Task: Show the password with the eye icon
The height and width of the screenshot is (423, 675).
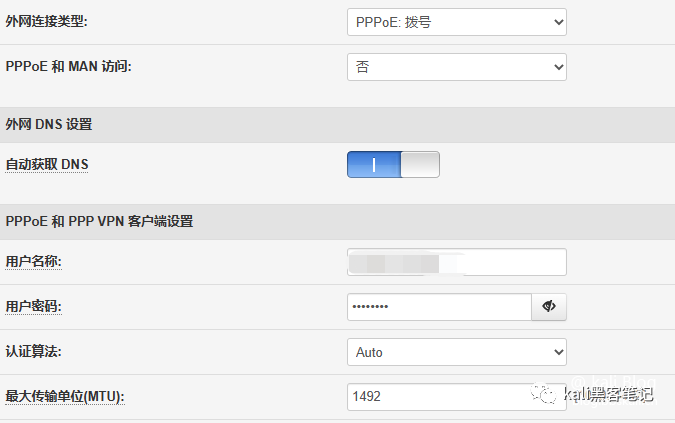Action: click(549, 307)
